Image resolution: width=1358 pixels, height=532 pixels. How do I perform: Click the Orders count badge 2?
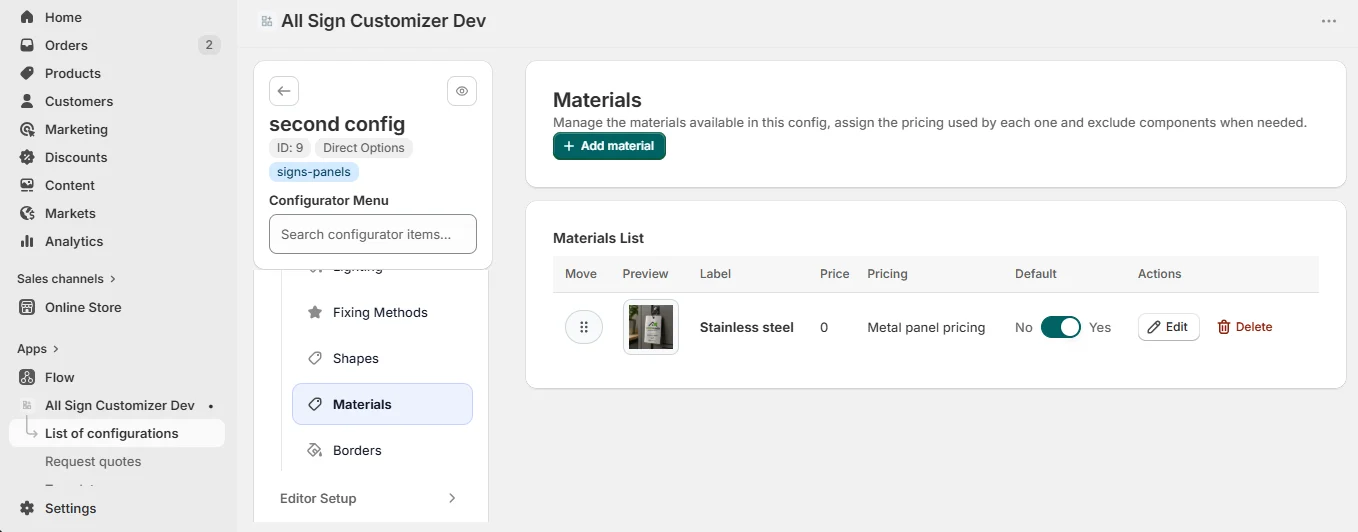pos(209,45)
